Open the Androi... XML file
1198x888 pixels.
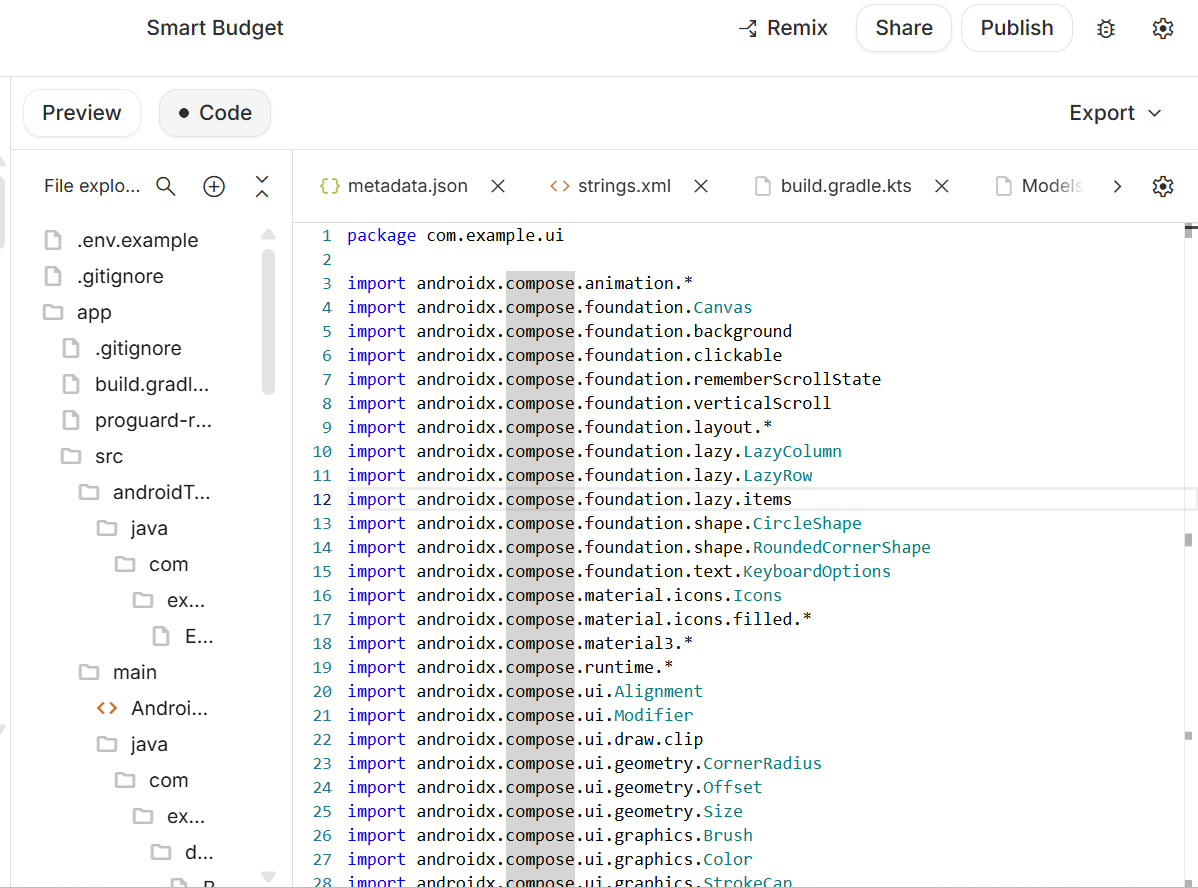(x=152, y=708)
